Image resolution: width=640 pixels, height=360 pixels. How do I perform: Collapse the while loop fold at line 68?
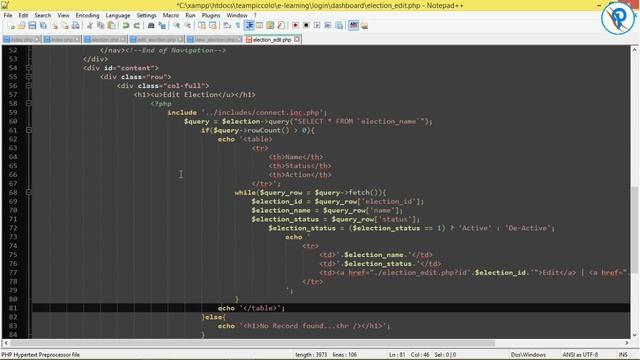click(x=29, y=192)
